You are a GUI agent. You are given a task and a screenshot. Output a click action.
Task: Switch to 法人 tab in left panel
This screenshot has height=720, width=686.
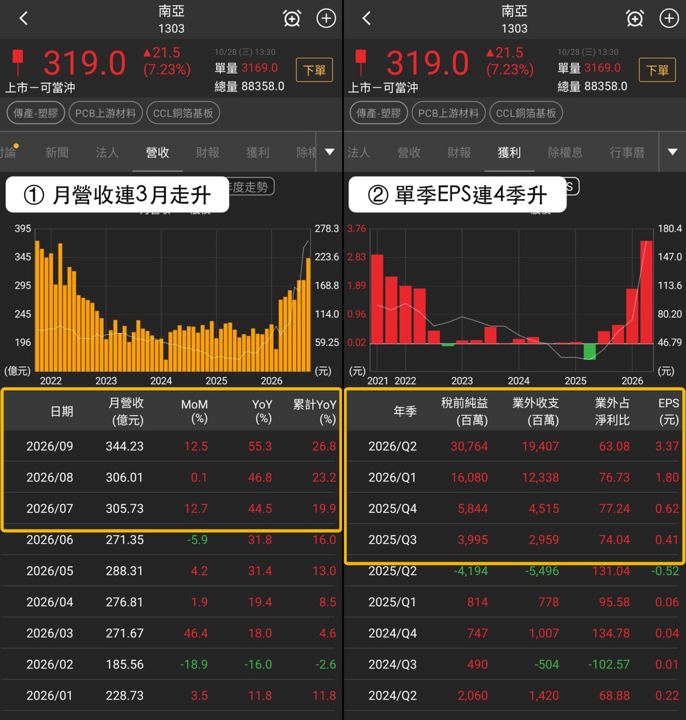107,152
